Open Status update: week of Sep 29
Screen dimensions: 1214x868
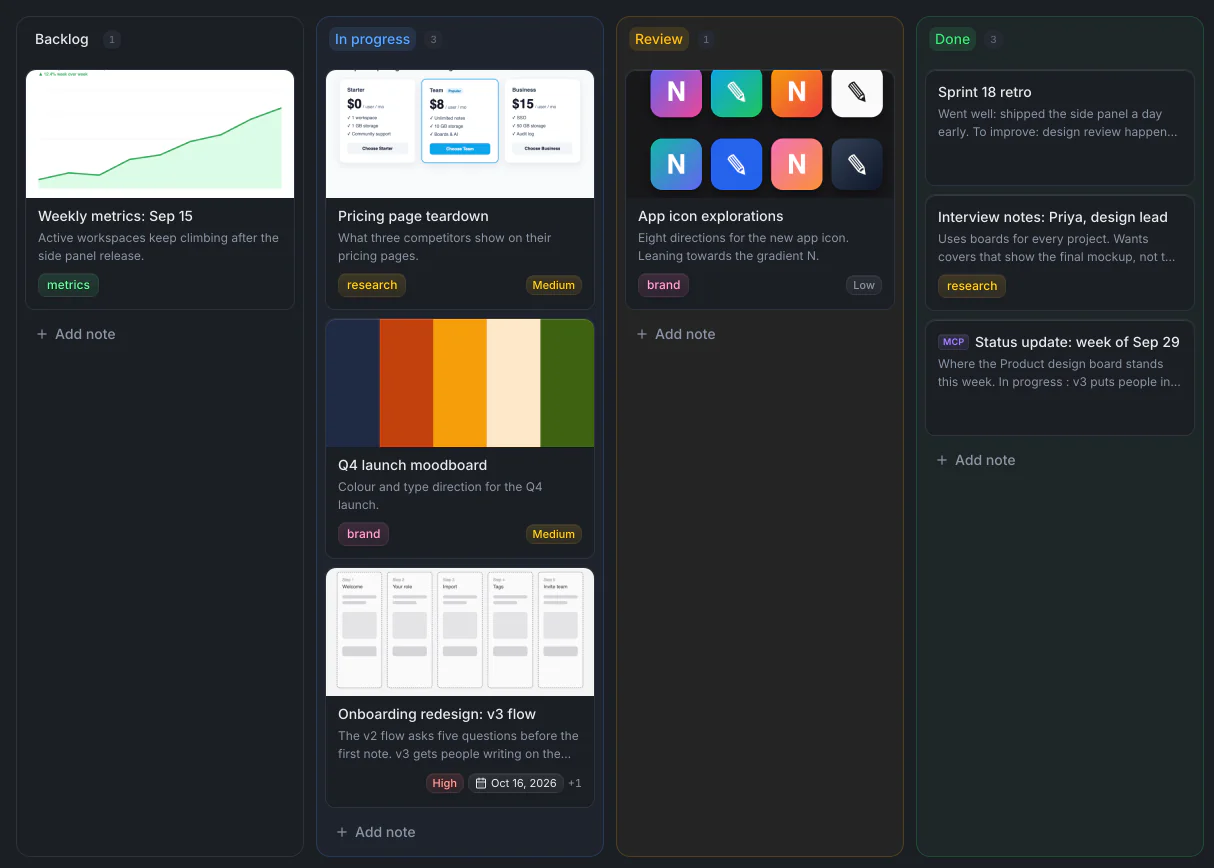point(1060,377)
